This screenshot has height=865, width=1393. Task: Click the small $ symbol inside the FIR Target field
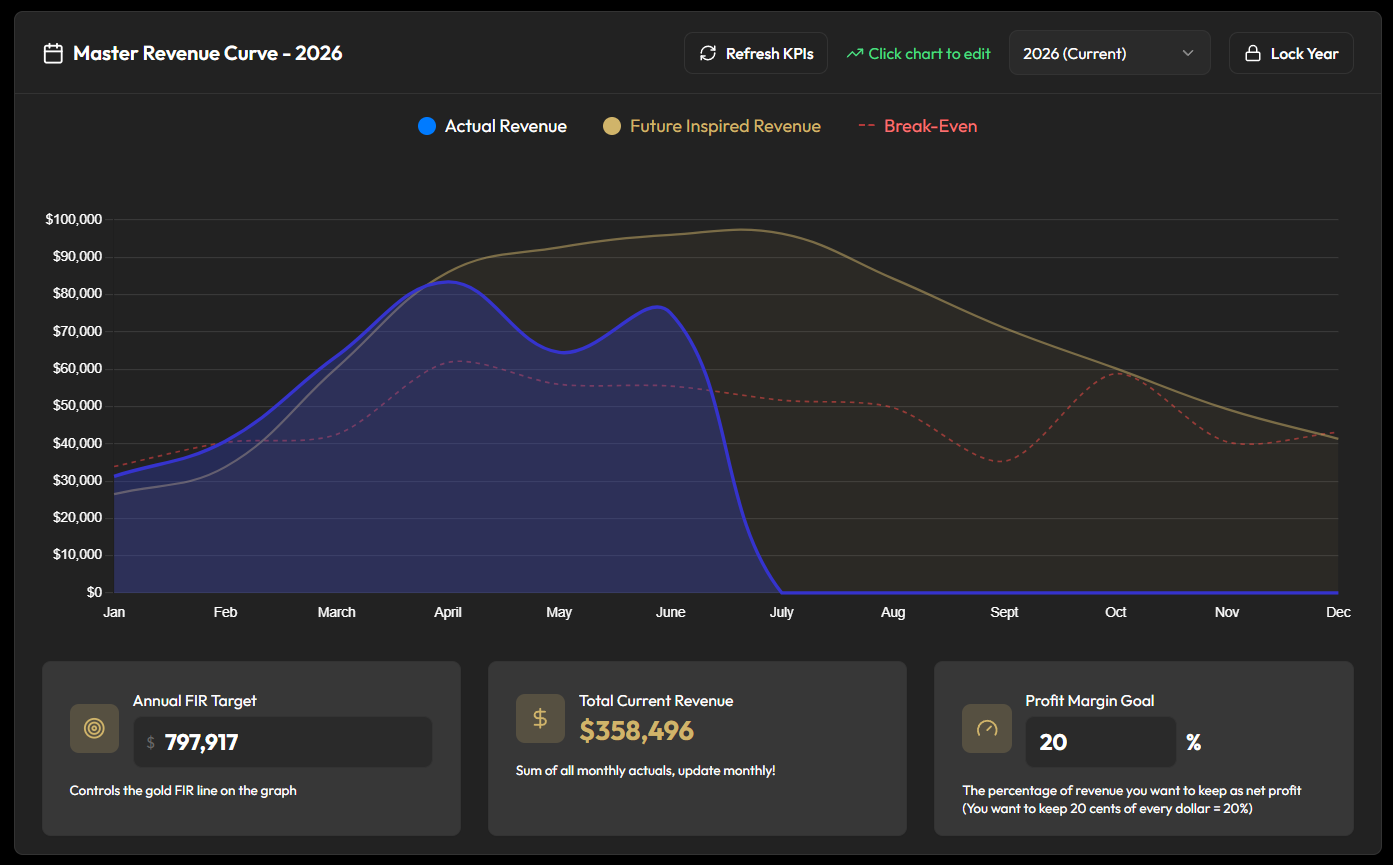pos(151,742)
